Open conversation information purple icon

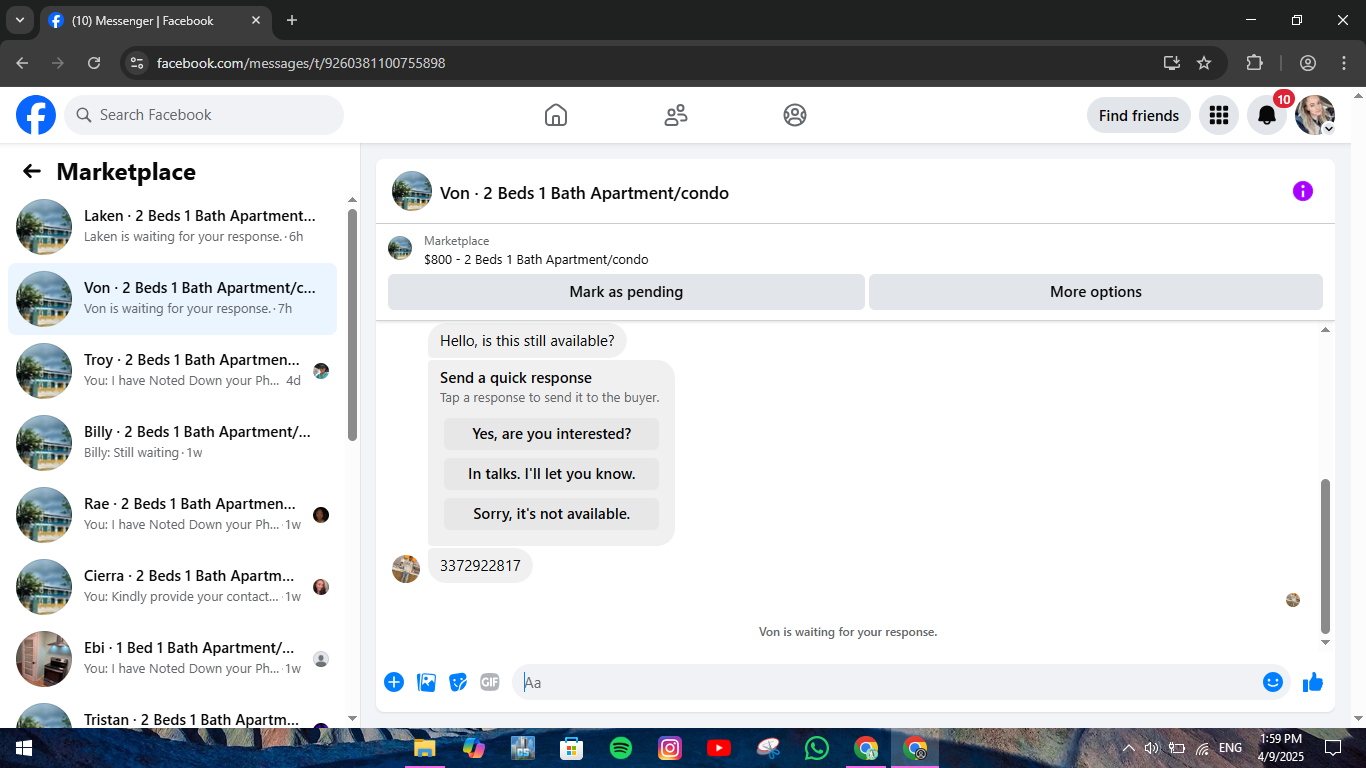tap(1302, 191)
